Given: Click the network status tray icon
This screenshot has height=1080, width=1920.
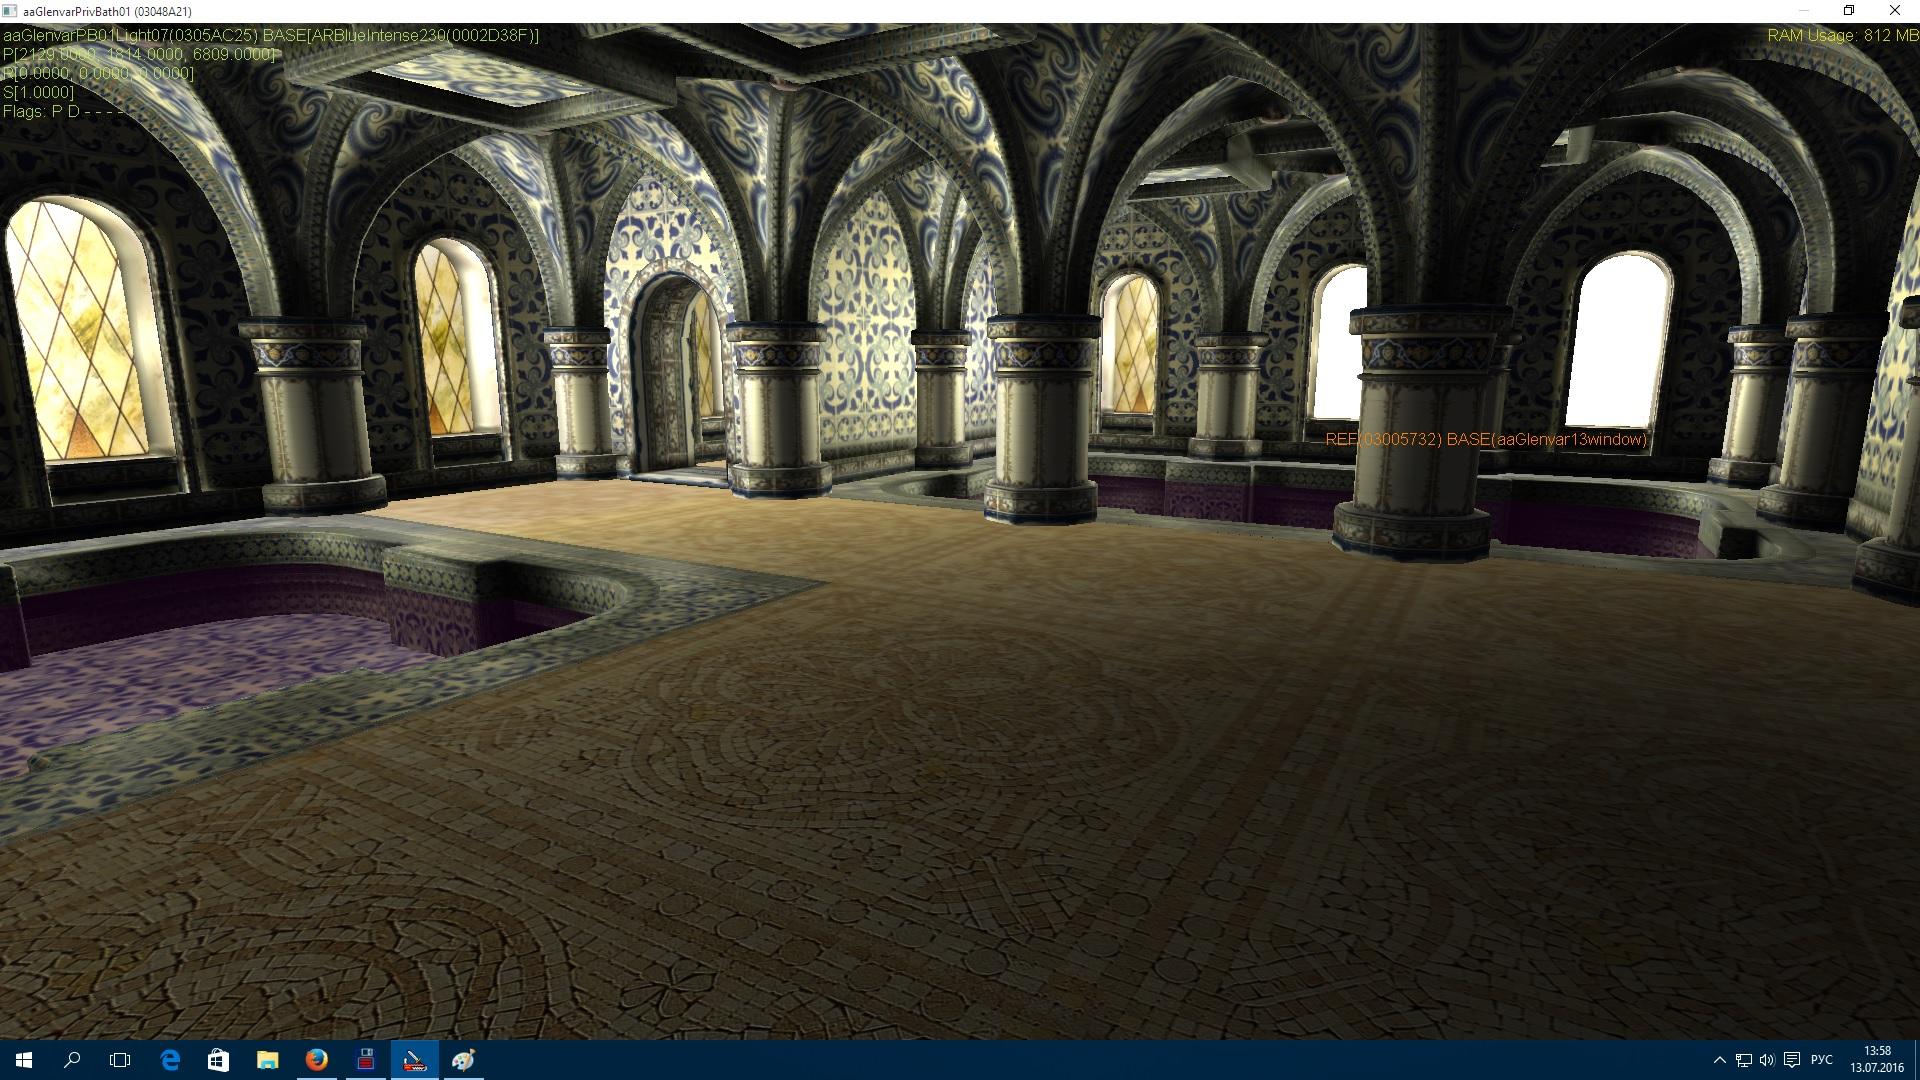Looking at the screenshot, I should click(1743, 1060).
